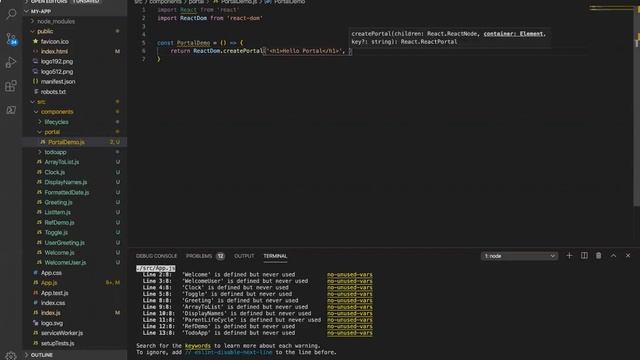Open the Extensions view
640x360 pixels.
(11, 86)
